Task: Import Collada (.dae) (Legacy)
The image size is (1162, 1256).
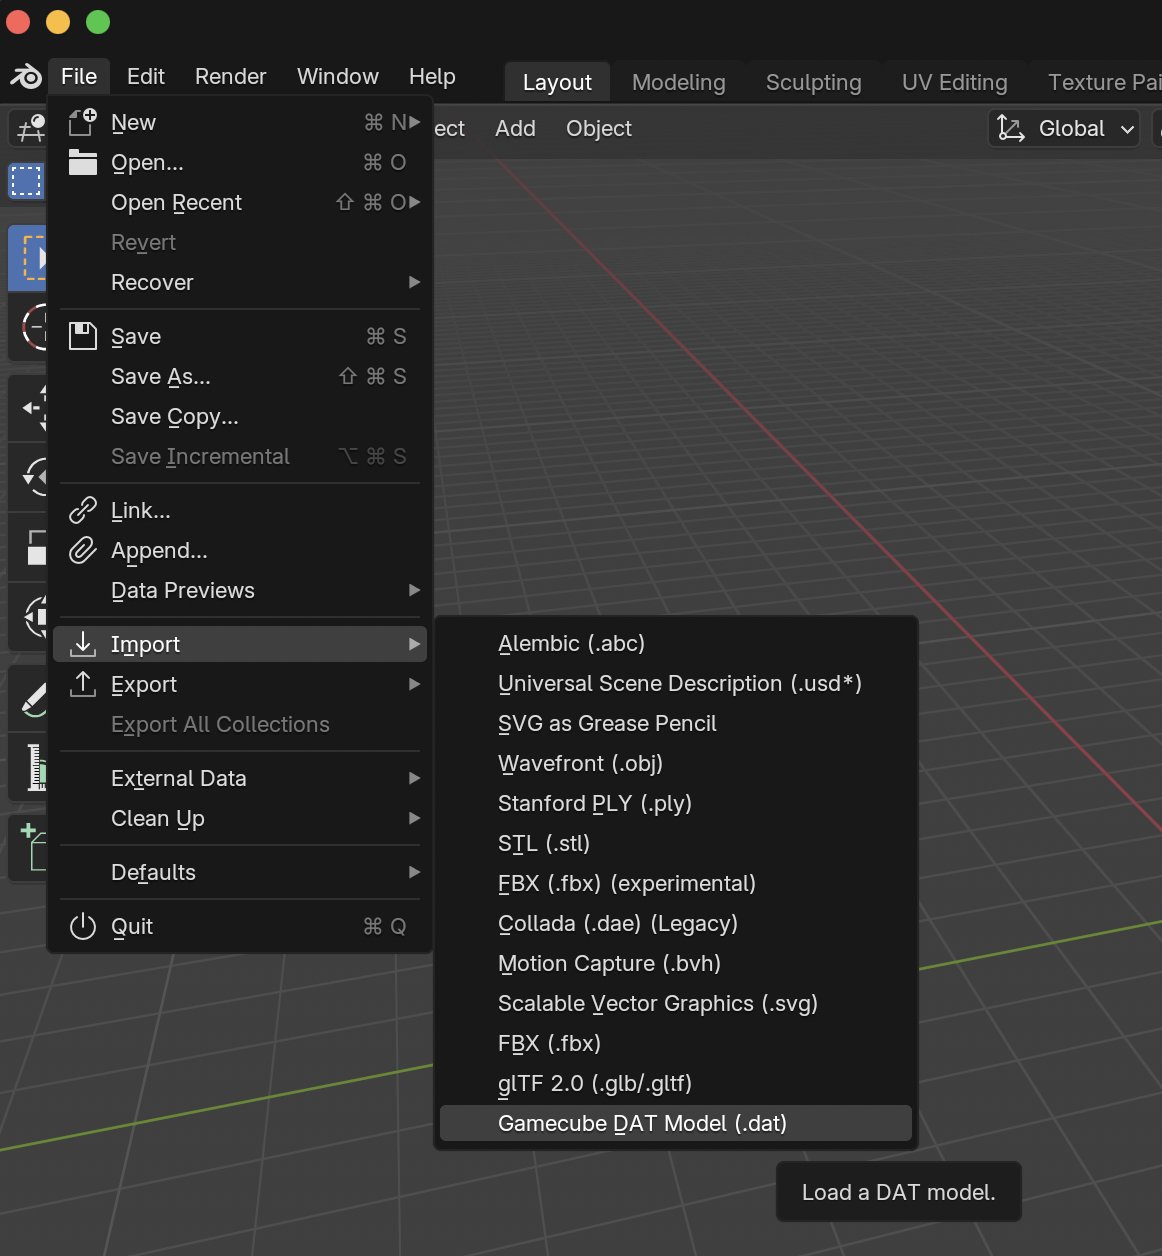Action: (x=676, y=923)
